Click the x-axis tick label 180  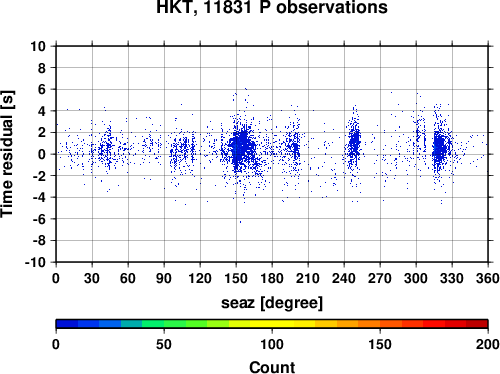(x=272, y=278)
